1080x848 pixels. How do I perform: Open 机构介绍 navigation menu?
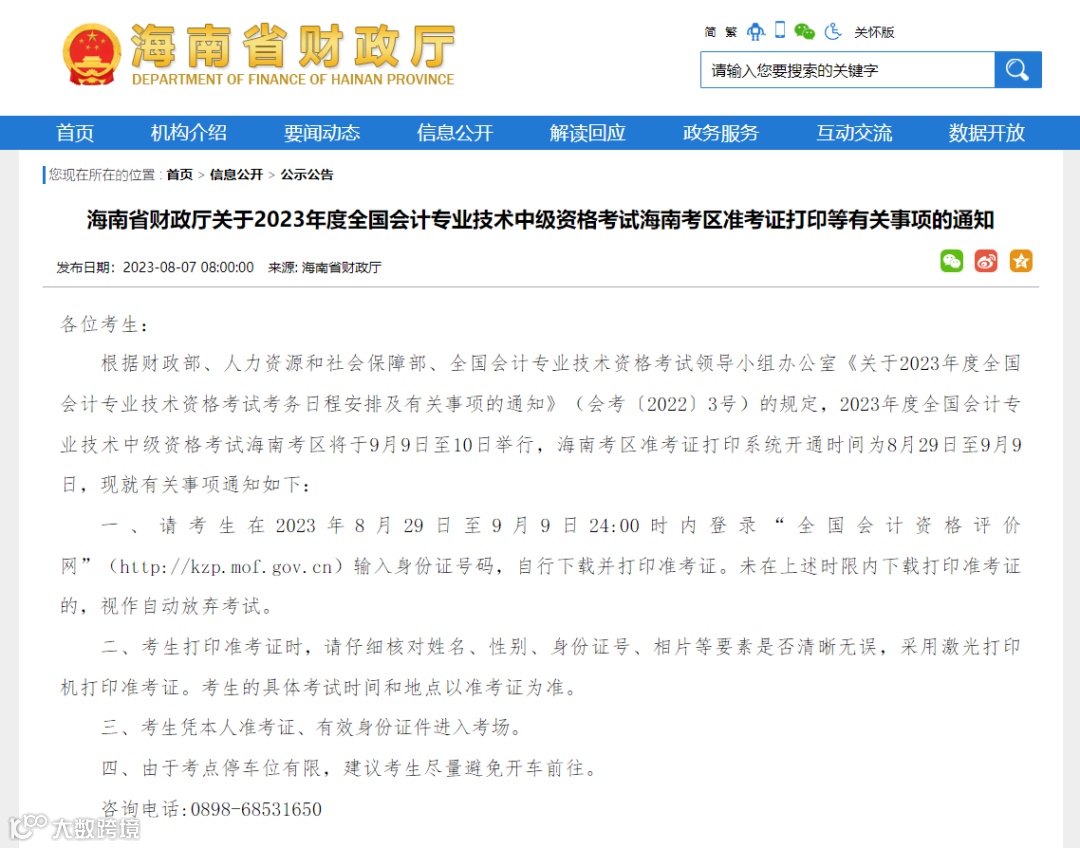pos(189,132)
